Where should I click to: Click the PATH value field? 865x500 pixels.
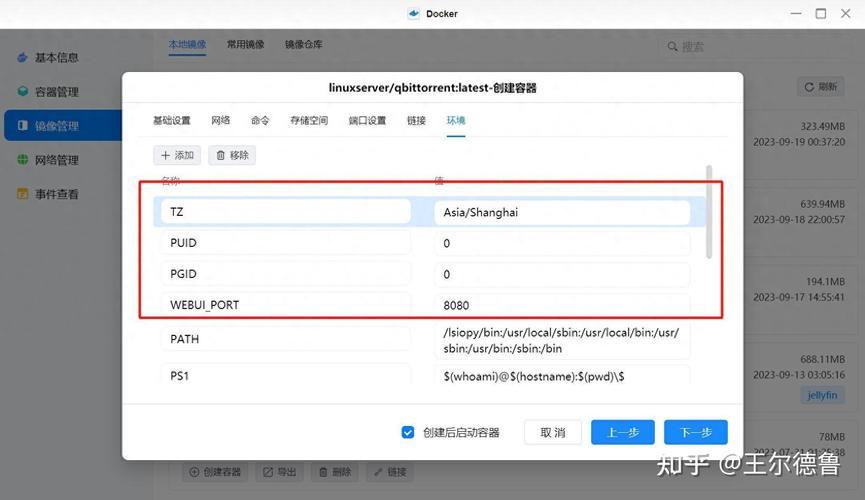562,341
